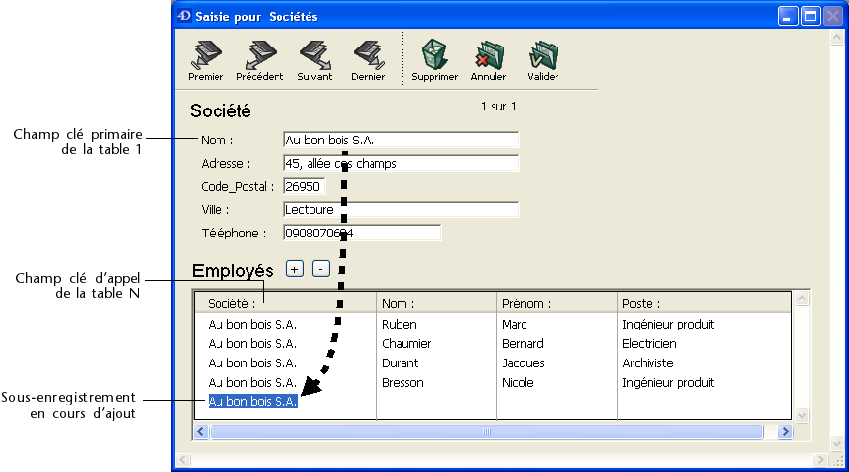The width and height of the screenshot is (849, 472).
Task: Click the highlighted Au bon bois S.A. cell
Action: click(x=253, y=402)
